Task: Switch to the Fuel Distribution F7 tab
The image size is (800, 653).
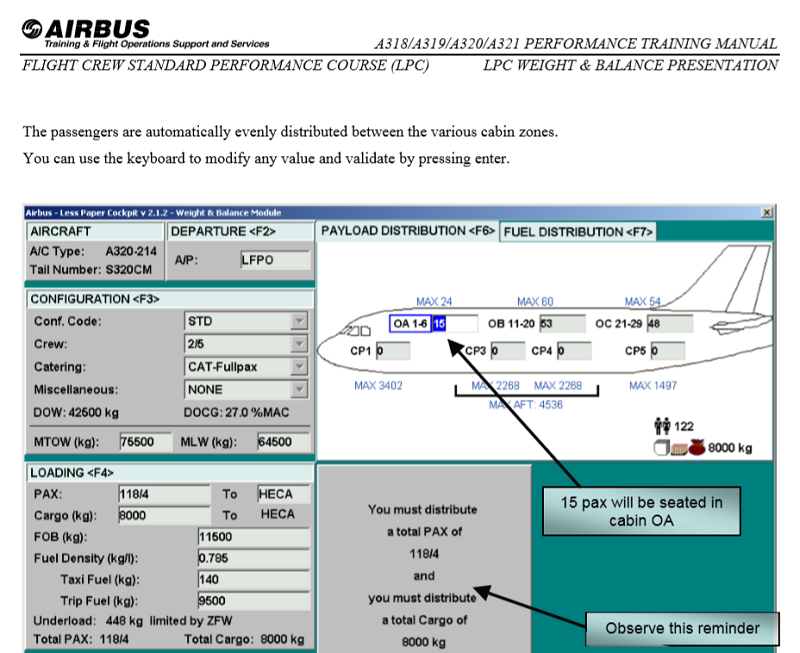Action: click(x=578, y=232)
